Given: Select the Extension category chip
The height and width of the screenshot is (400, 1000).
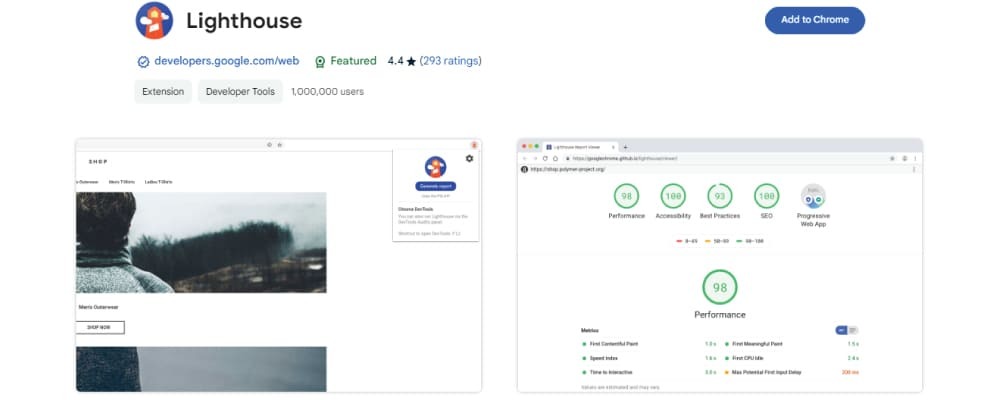Looking at the screenshot, I should (163, 92).
